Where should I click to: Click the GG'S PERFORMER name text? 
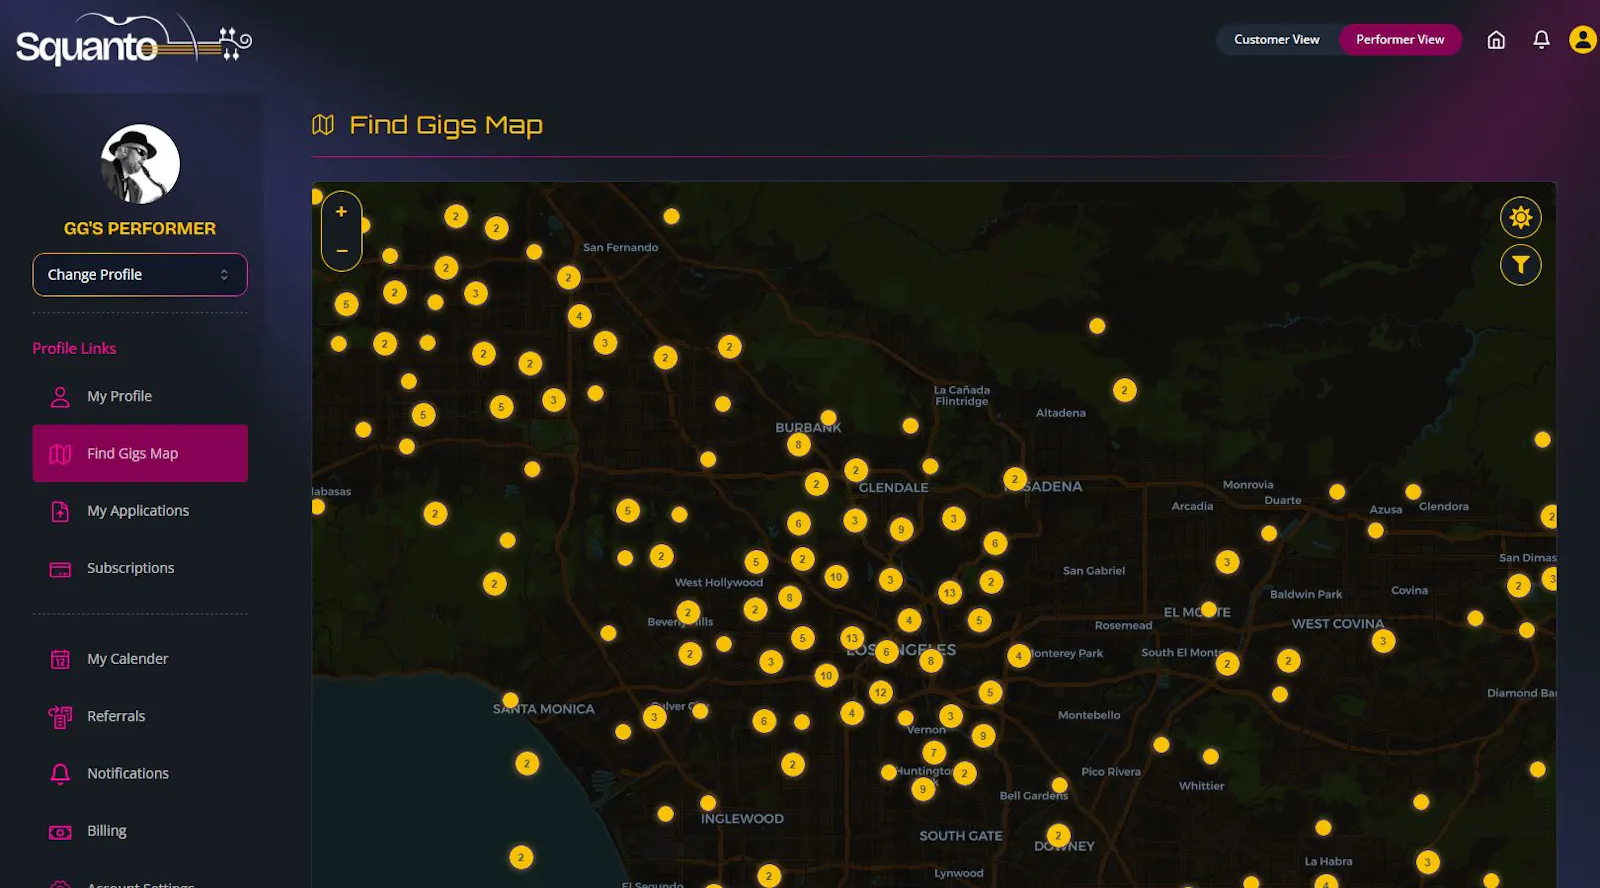140,229
